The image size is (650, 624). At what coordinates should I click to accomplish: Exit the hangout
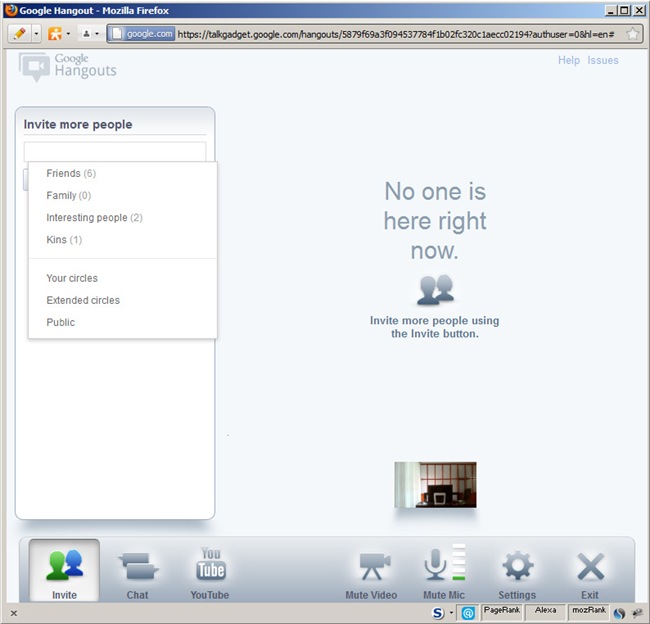pyautogui.click(x=590, y=575)
